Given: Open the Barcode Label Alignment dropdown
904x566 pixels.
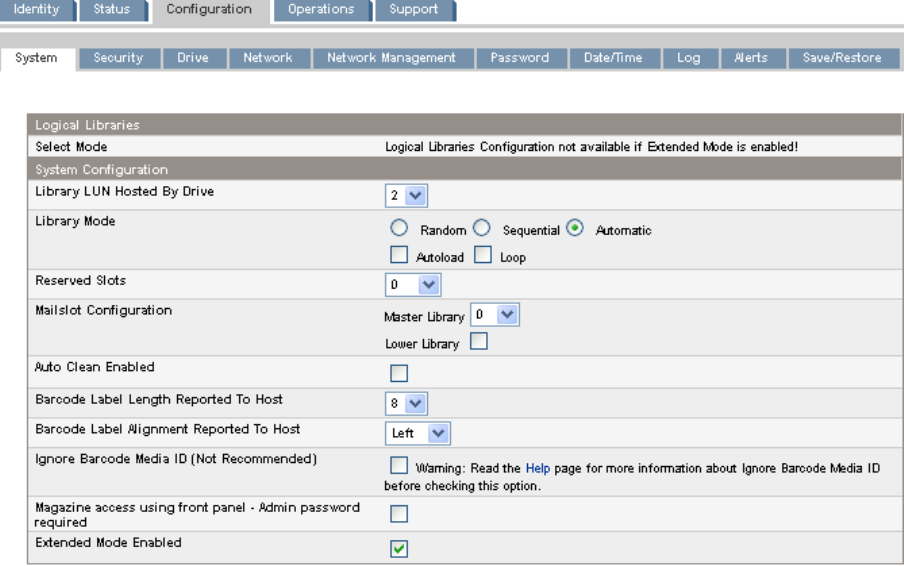Looking at the screenshot, I should tap(419, 433).
